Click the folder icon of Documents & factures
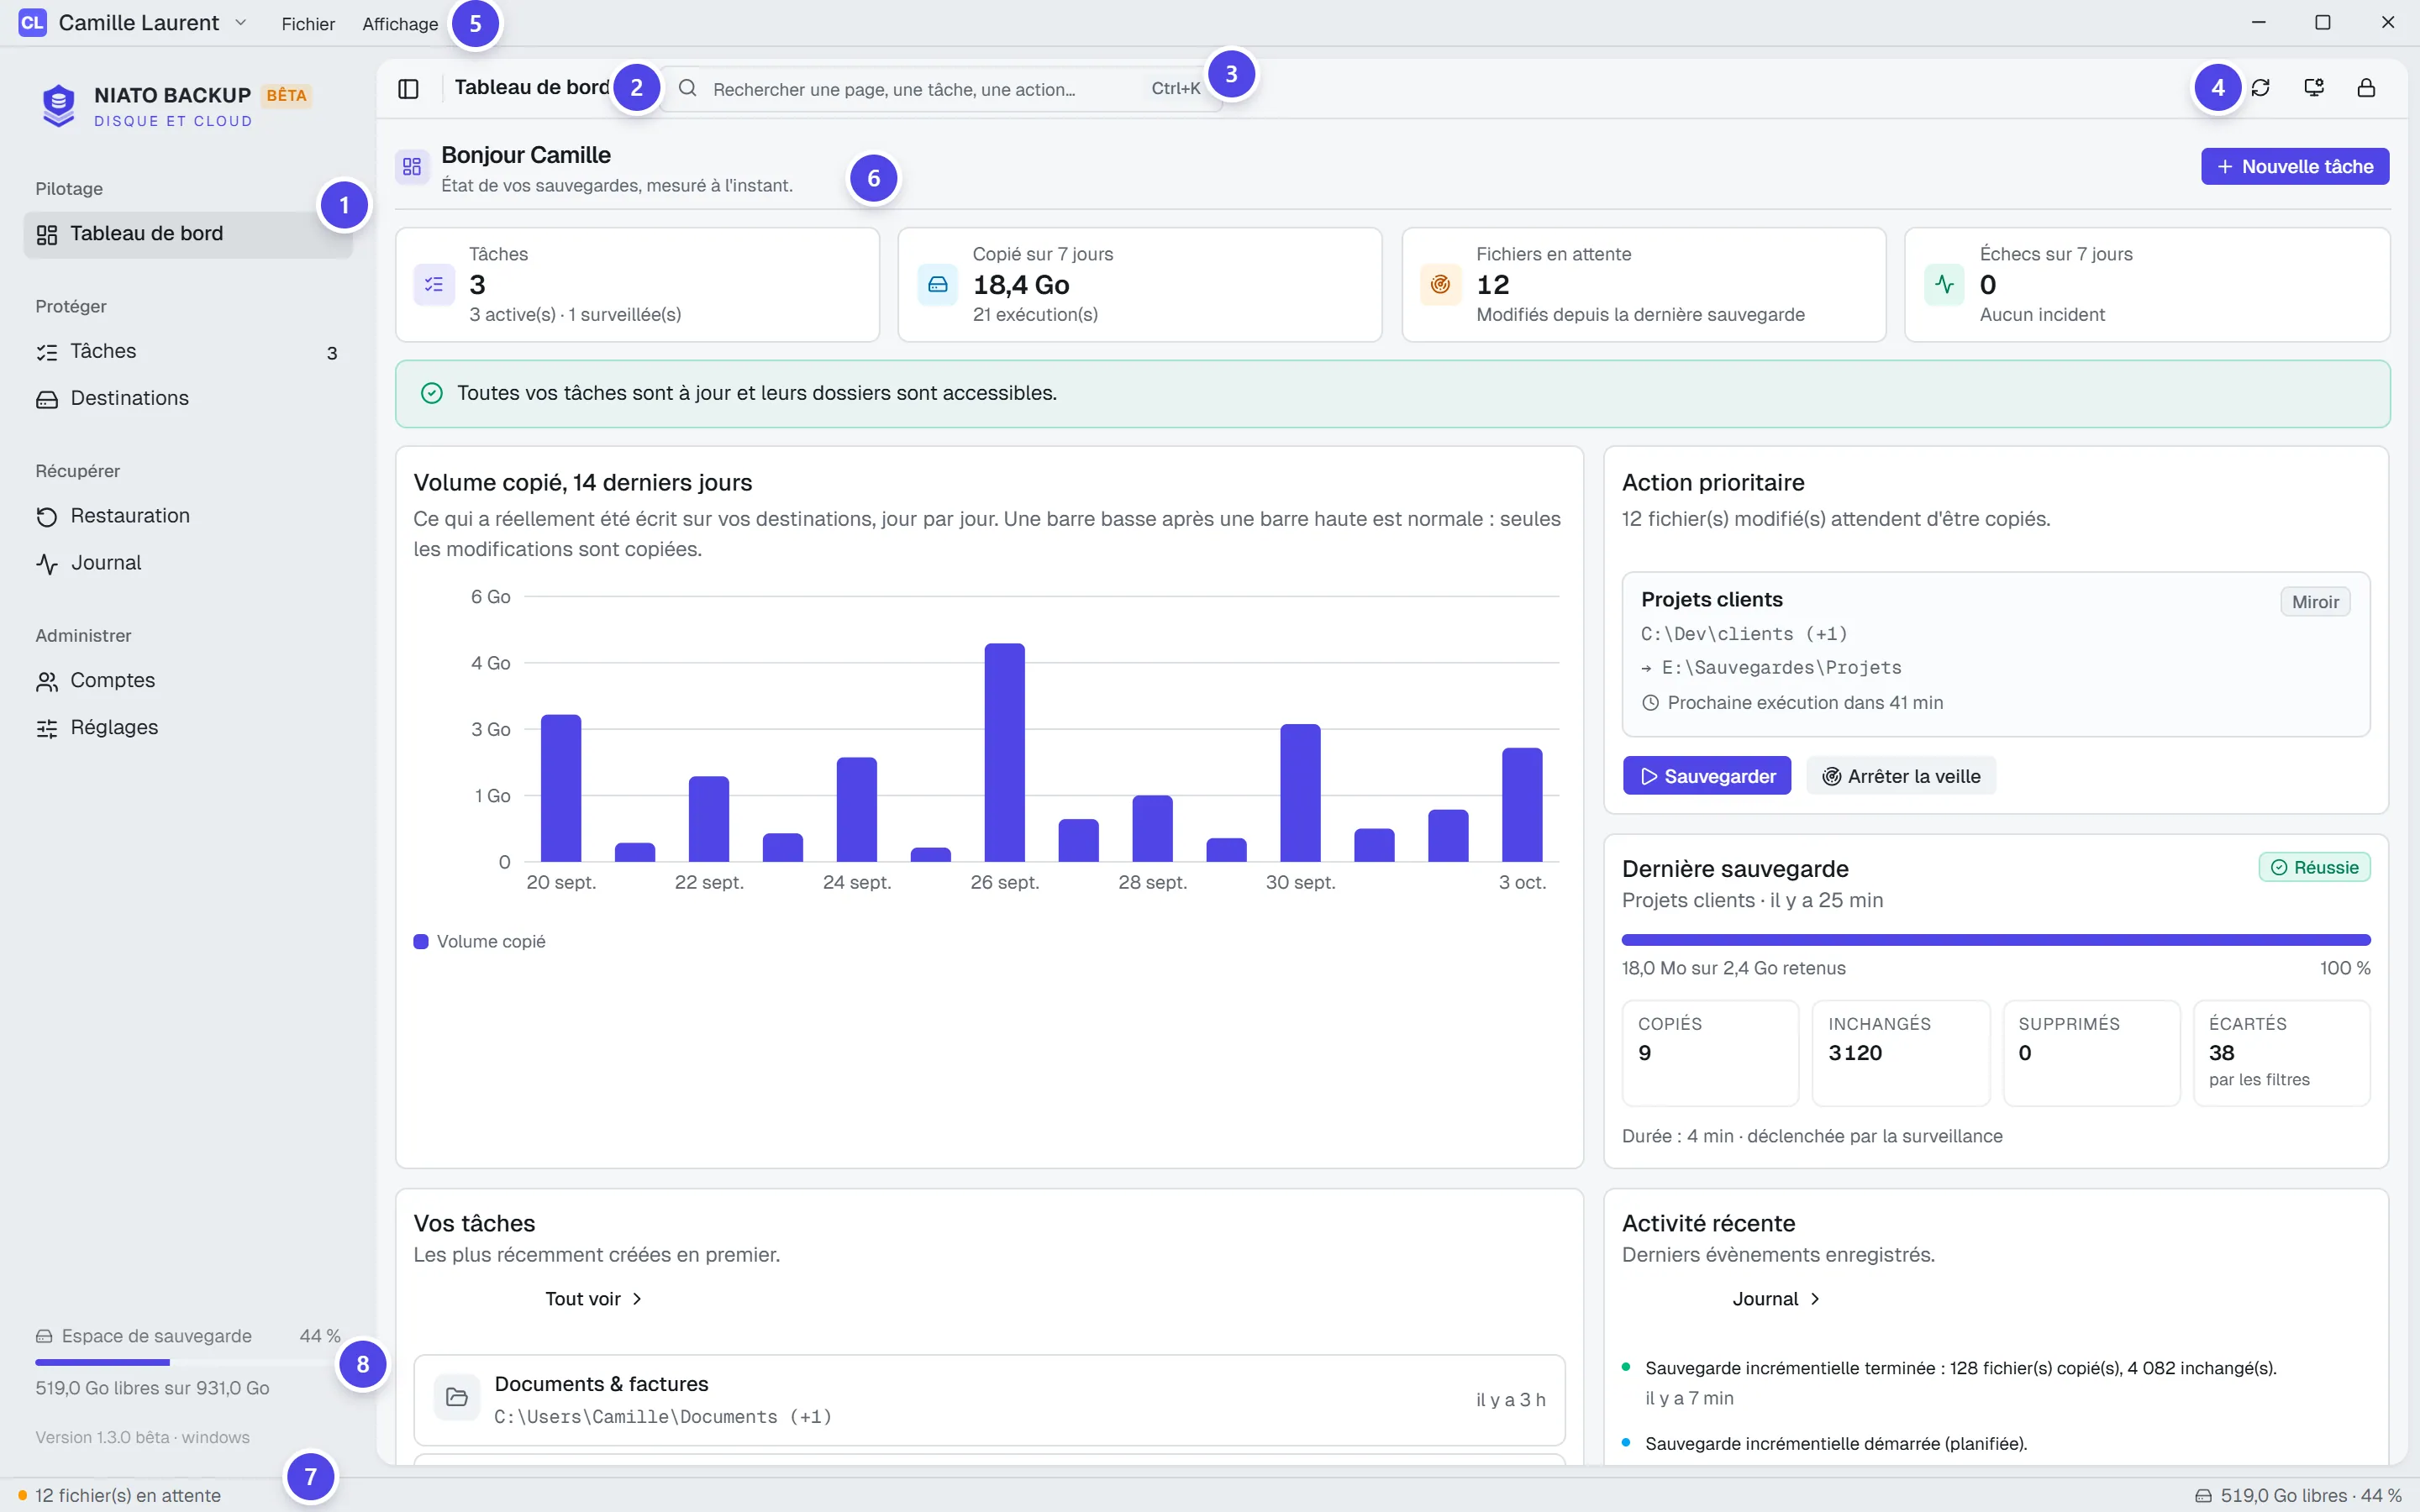 coord(457,1397)
